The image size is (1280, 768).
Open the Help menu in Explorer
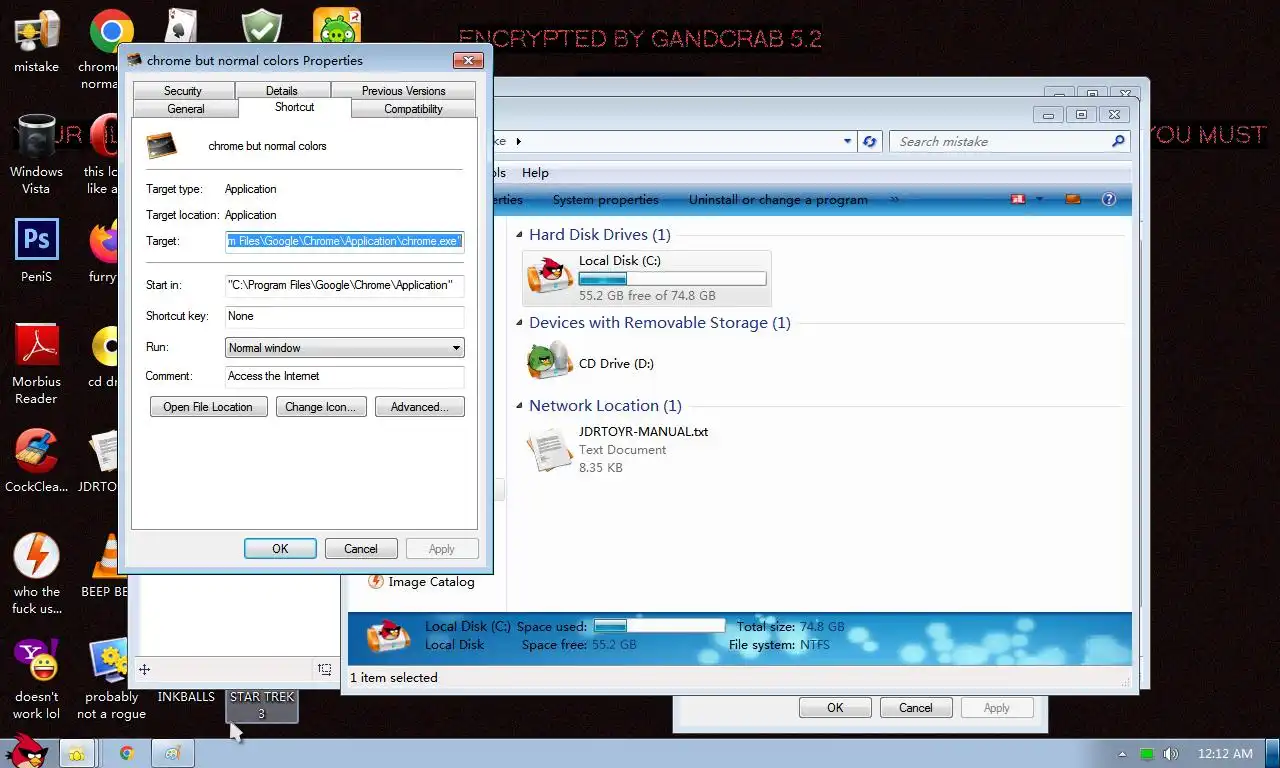[x=535, y=173]
